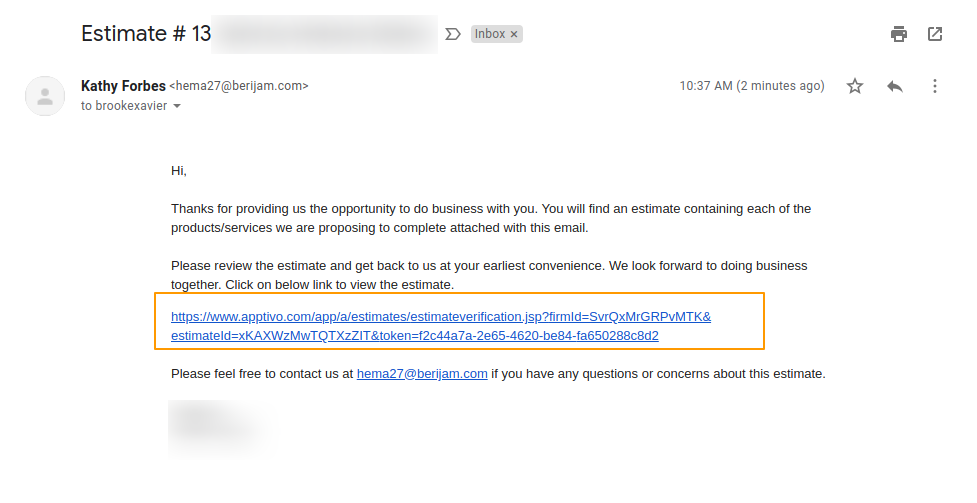The image size is (977, 503).
Task: Click the "to brookexavier" recipient text
Action: pos(124,106)
